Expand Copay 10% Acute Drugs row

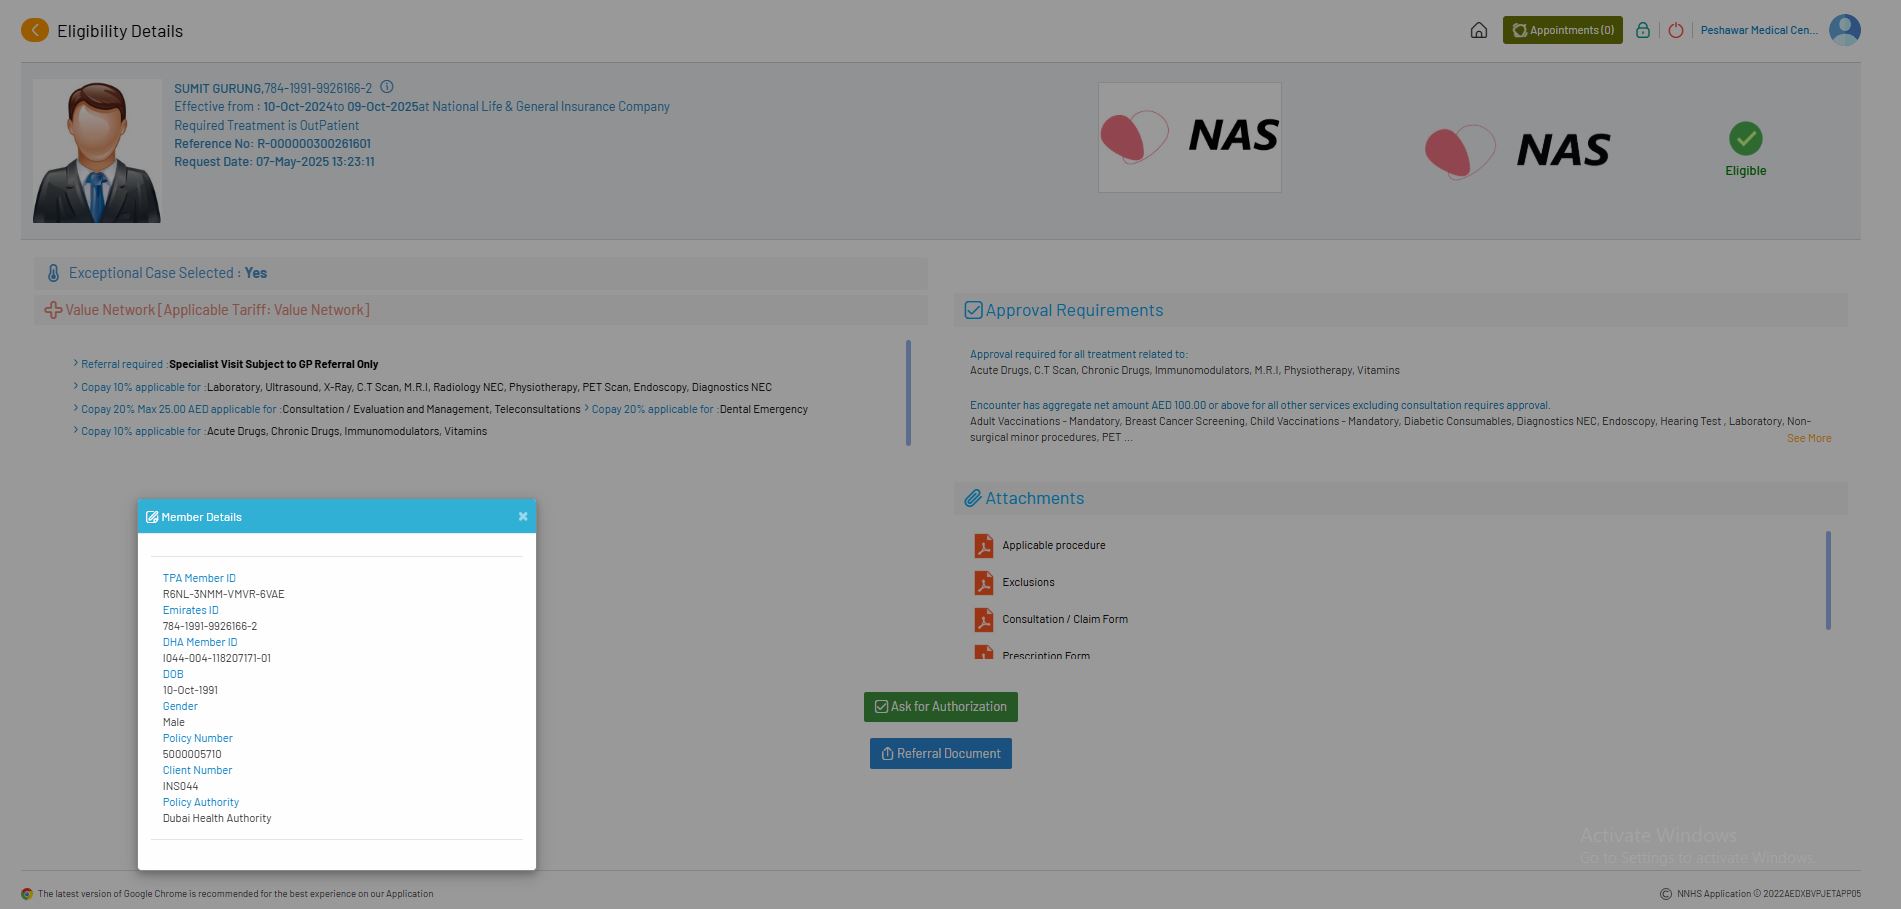[x=280, y=431]
